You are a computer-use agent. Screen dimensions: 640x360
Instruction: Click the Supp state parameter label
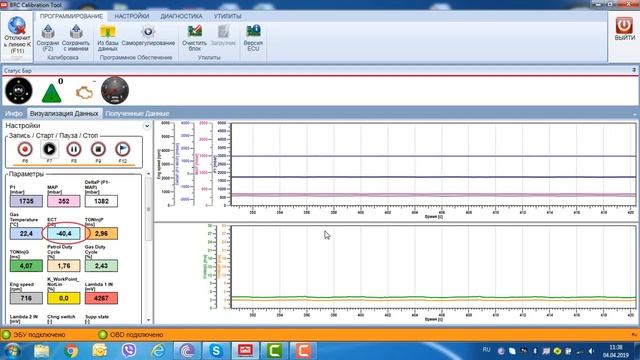pos(96,319)
